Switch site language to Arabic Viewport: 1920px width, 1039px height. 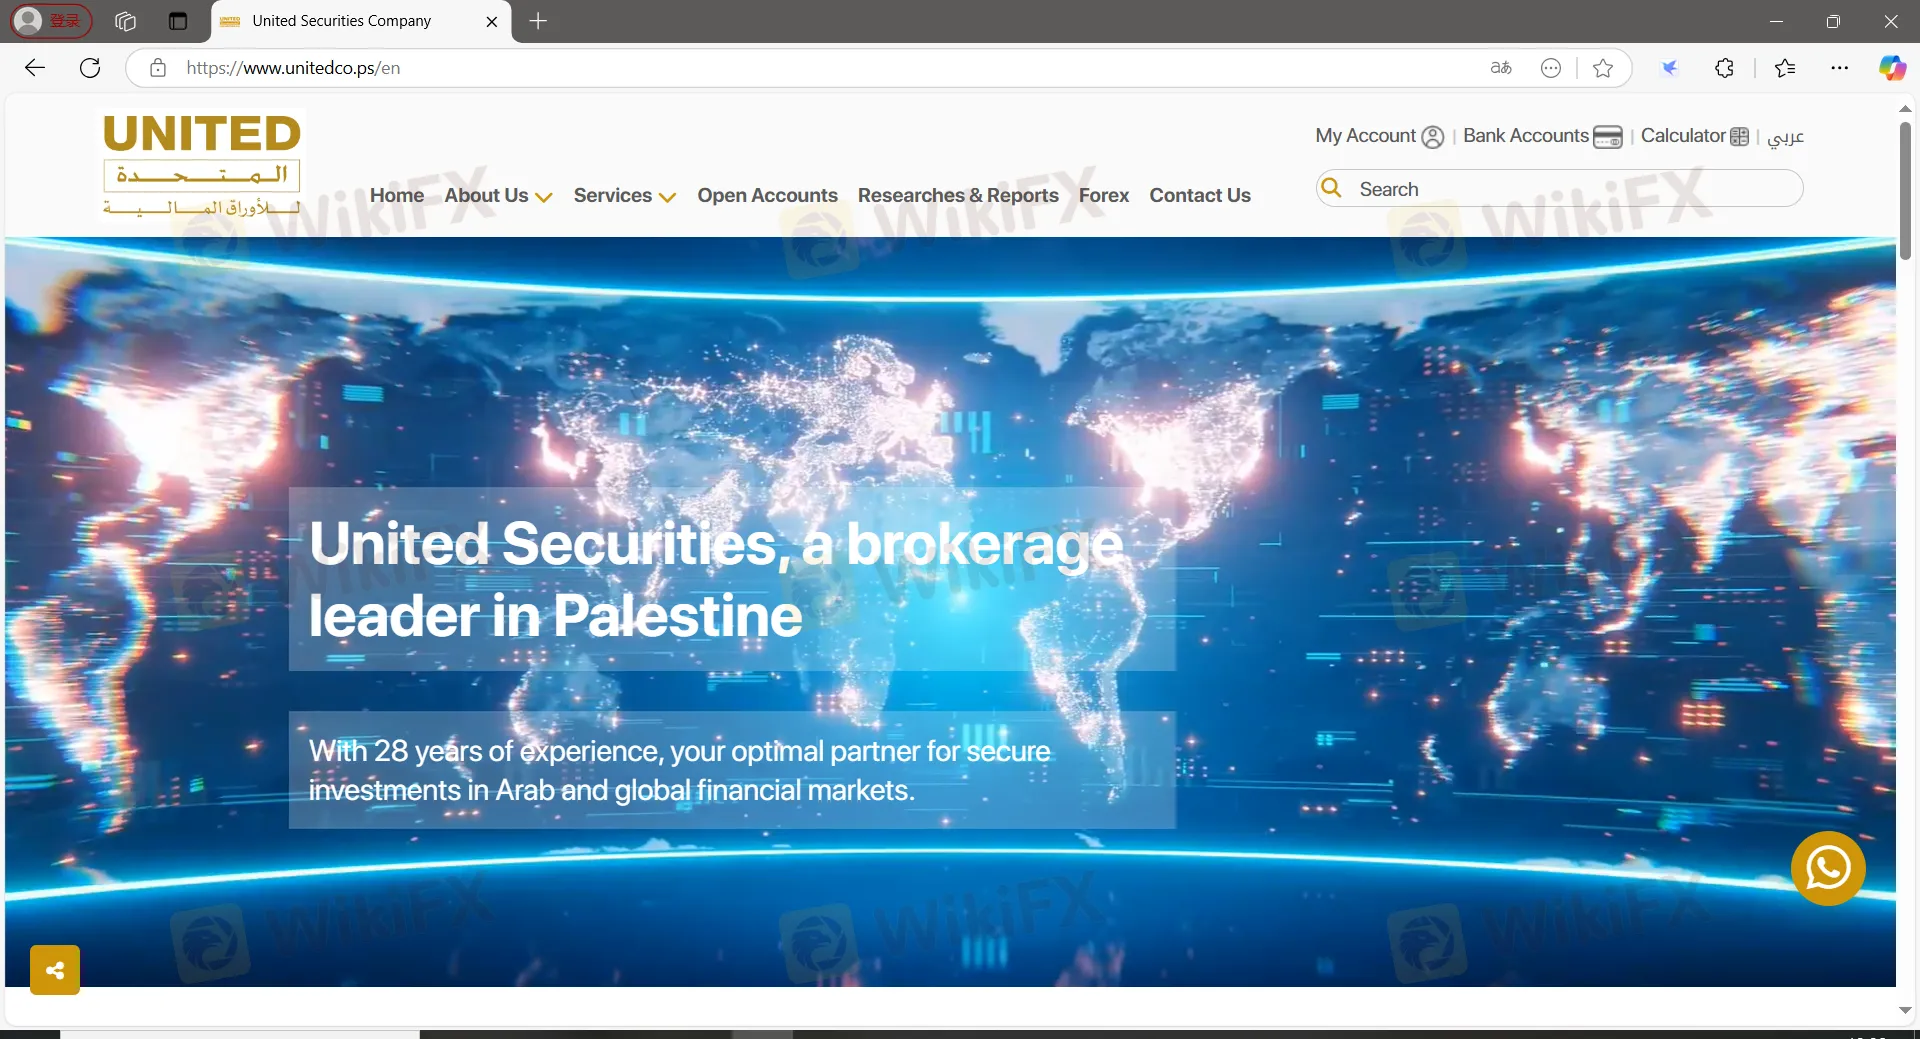click(1785, 137)
